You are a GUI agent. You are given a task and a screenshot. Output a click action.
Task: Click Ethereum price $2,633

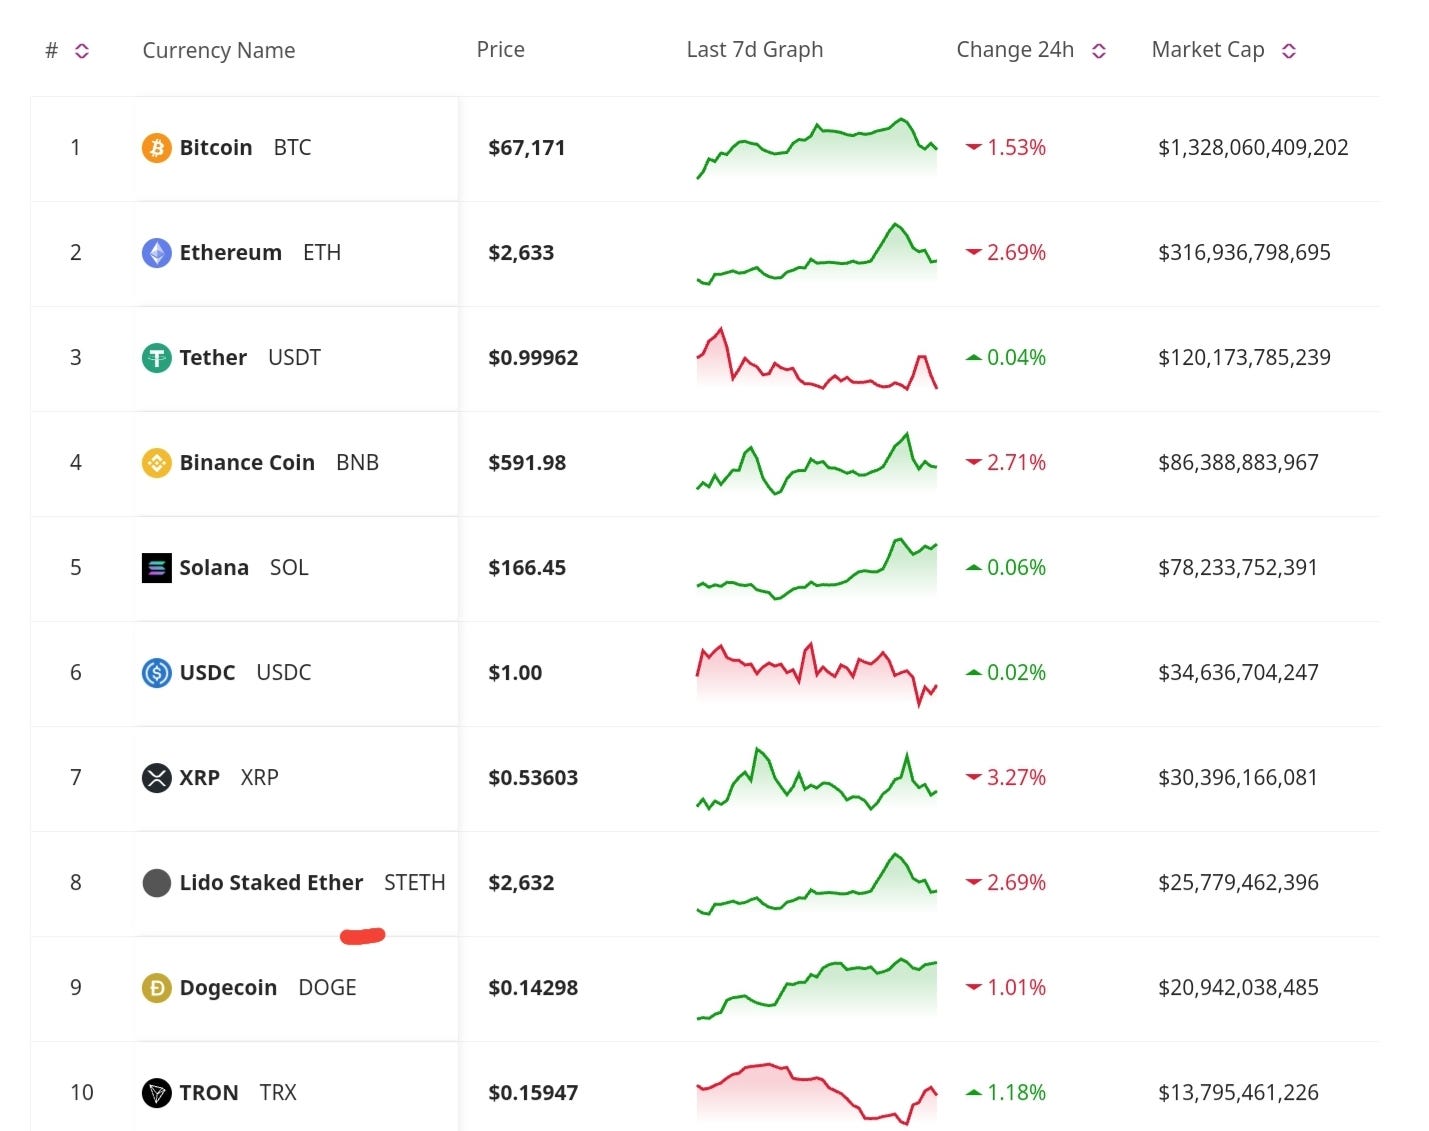click(x=520, y=253)
